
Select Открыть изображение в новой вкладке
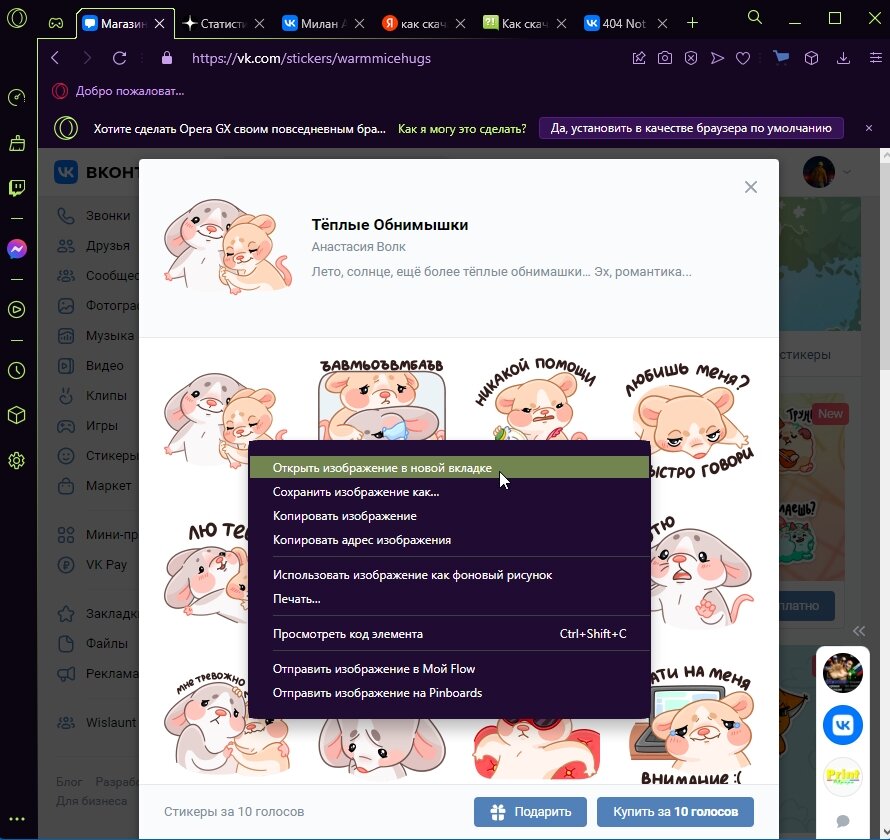(449, 468)
